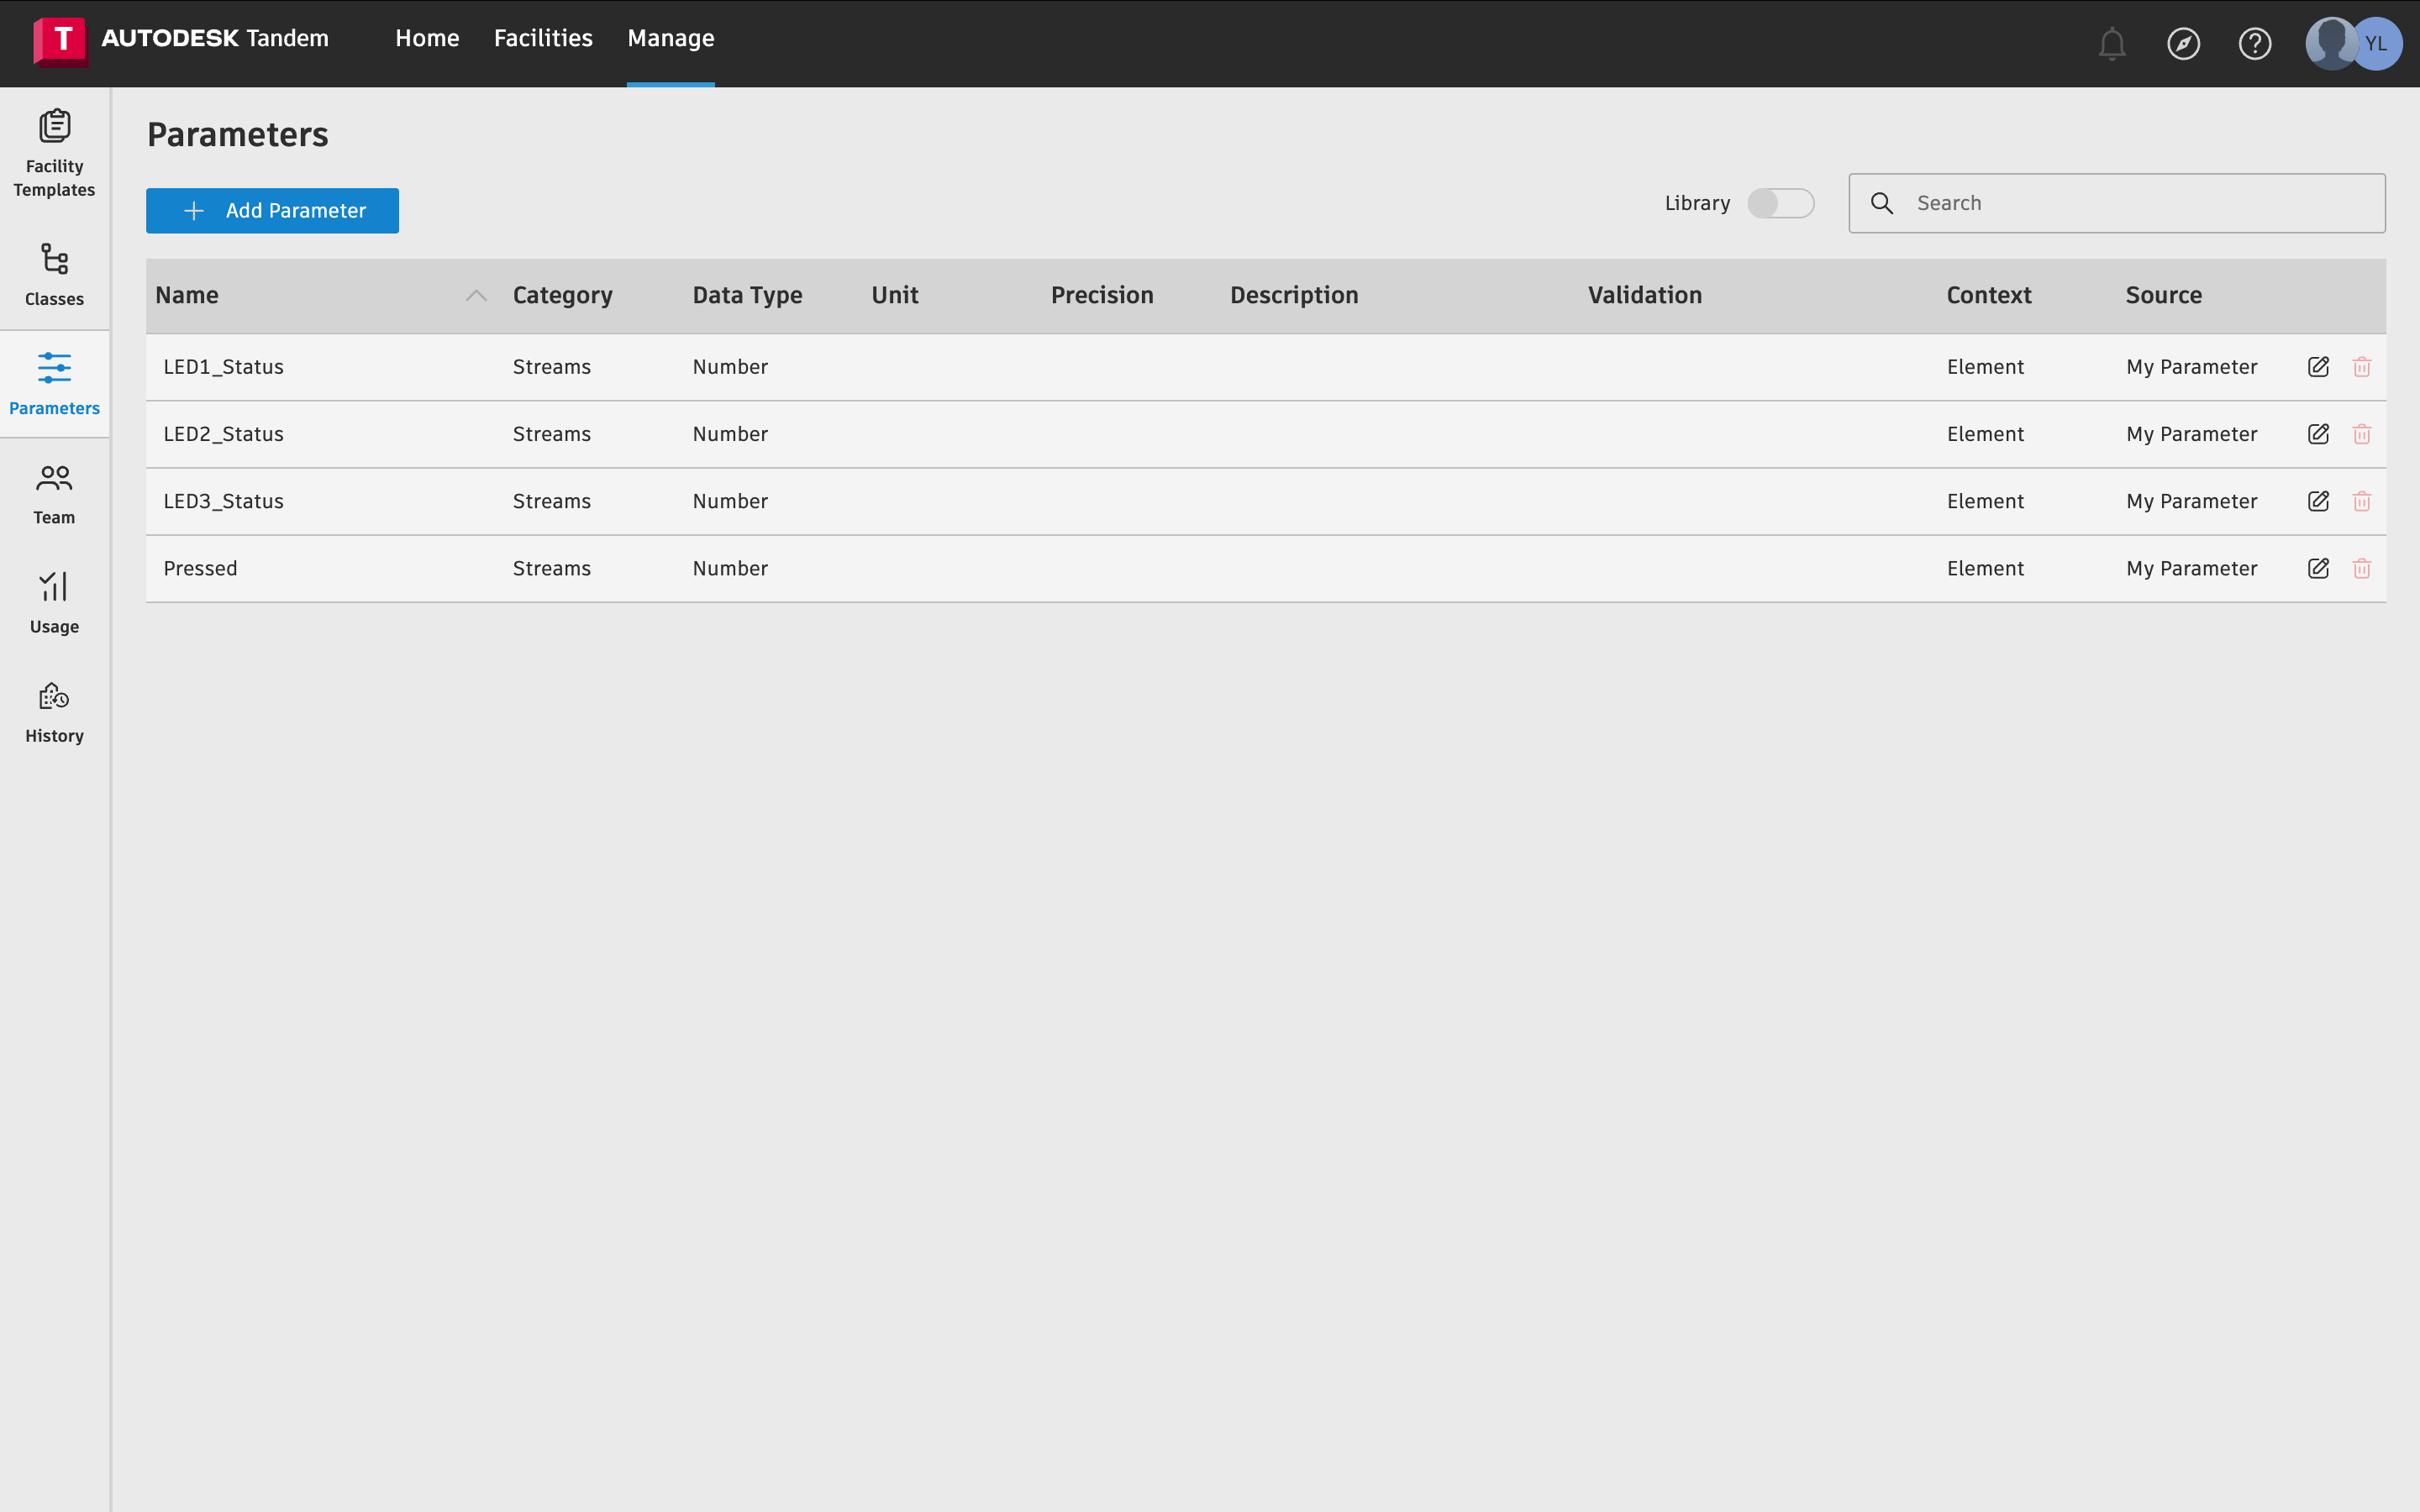
Task: Open the Usage page
Action: (x=54, y=602)
